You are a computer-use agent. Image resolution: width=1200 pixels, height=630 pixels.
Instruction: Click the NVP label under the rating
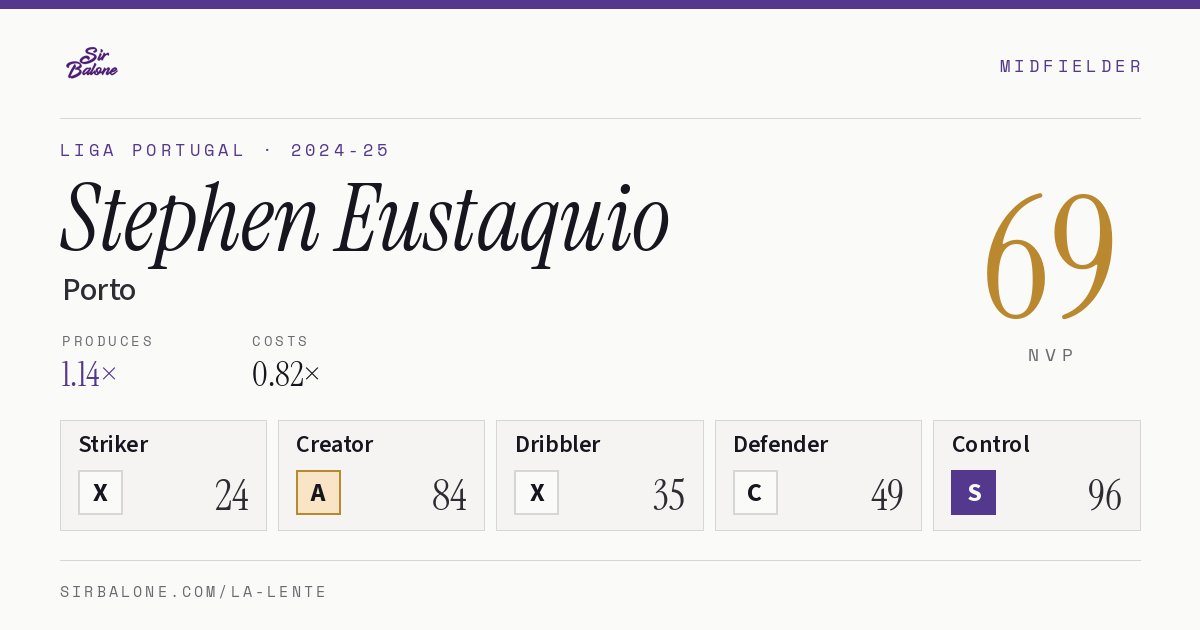[x=1051, y=355]
